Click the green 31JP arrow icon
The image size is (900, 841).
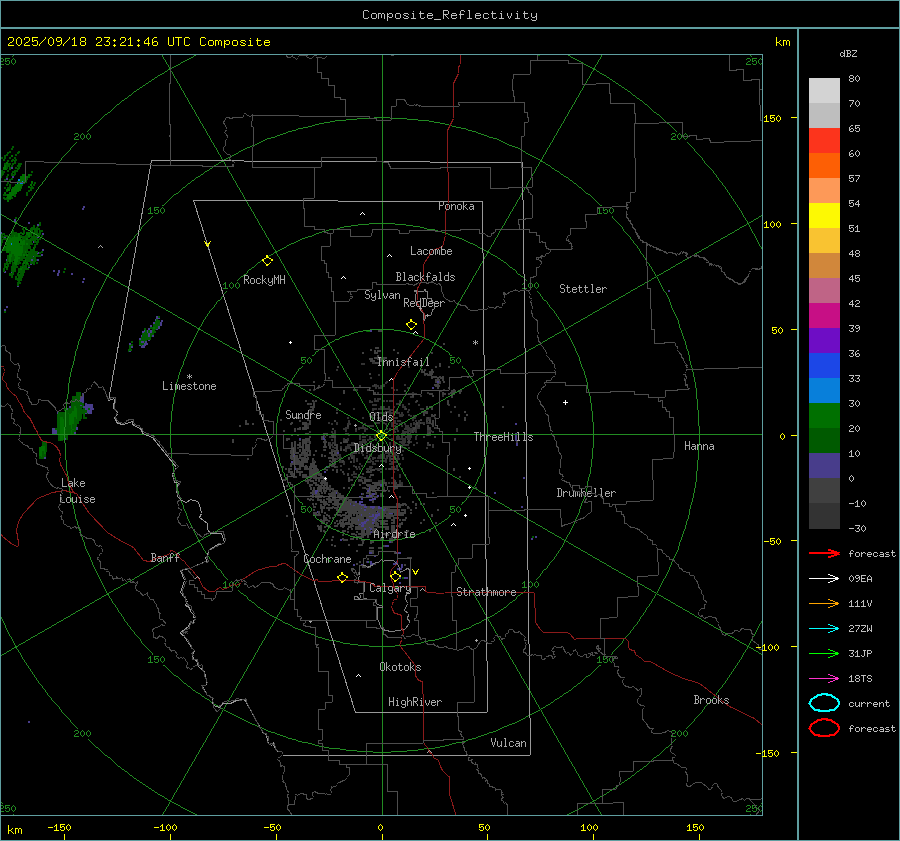(x=824, y=653)
